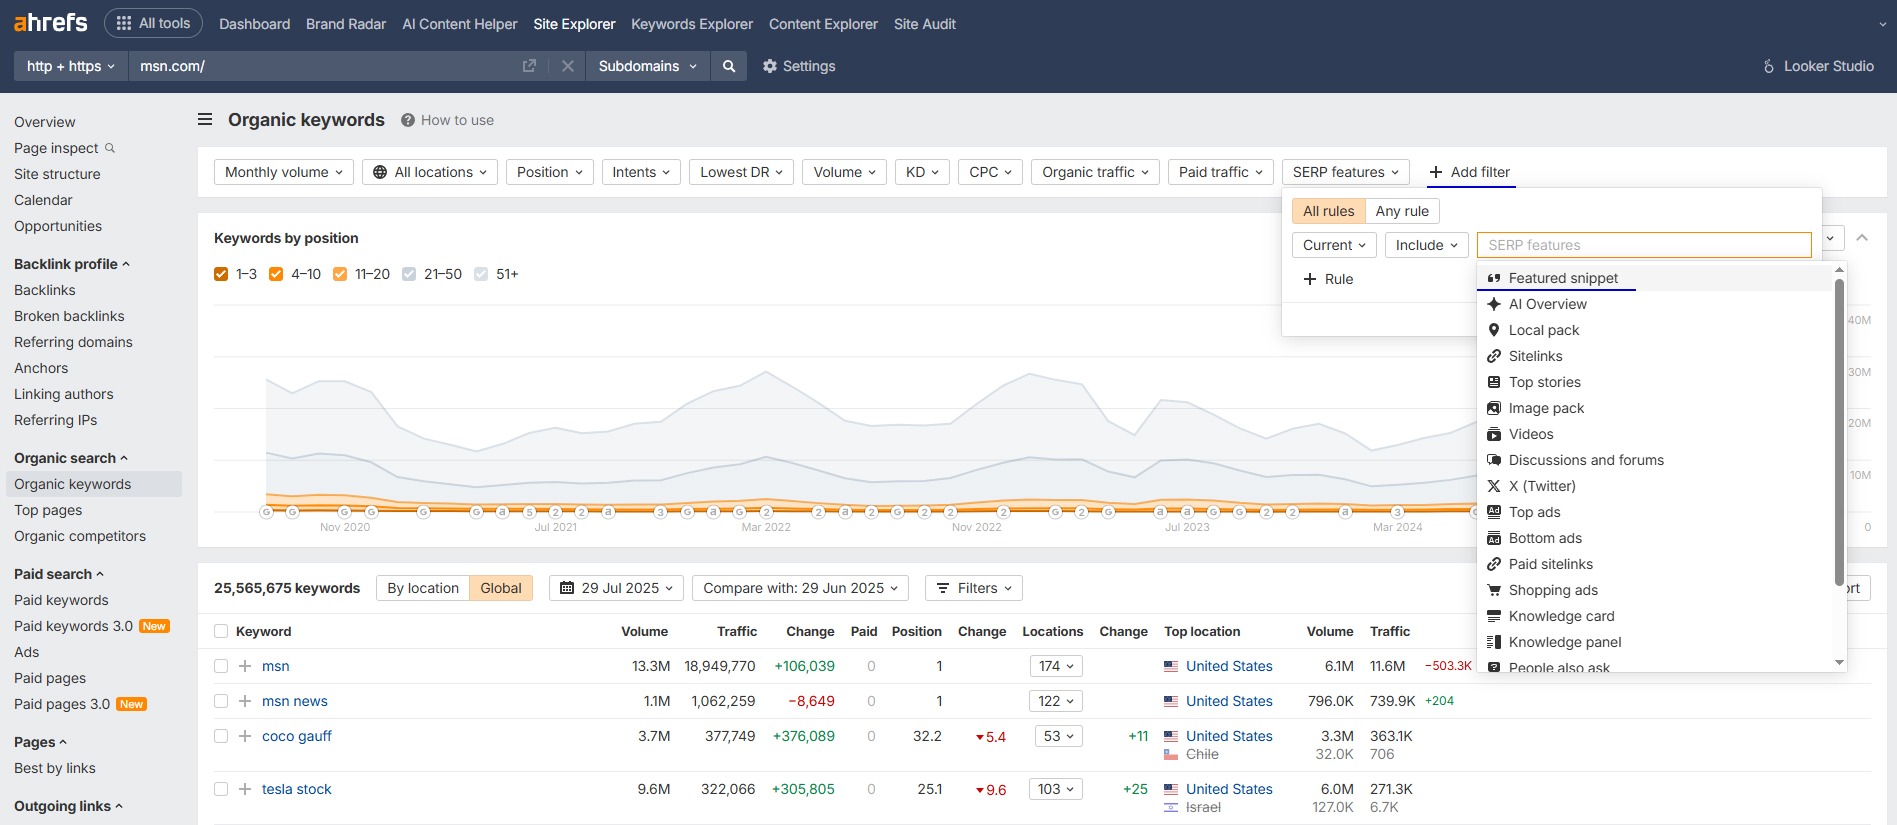The image size is (1897, 825).
Task: Toggle the 11–20 position checkbox
Action: coord(340,274)
